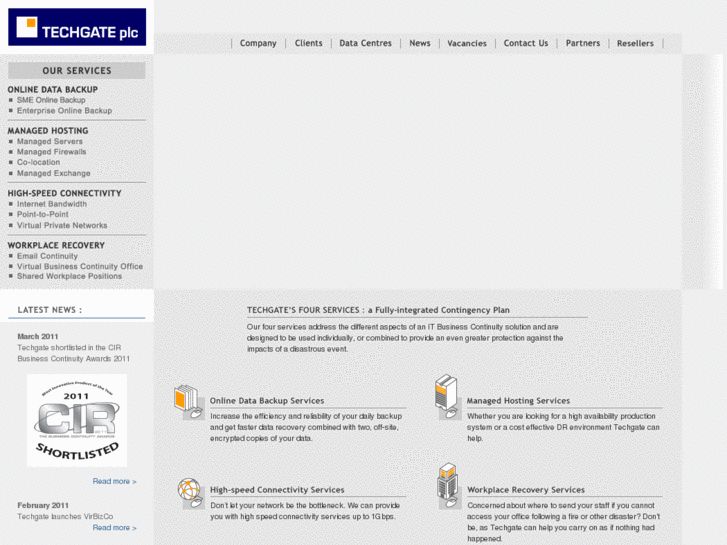The height and width of the screenshot is (545, 727).
Task: Open the Workplace Recovery sidebar heading
Action: coord(56,245)
